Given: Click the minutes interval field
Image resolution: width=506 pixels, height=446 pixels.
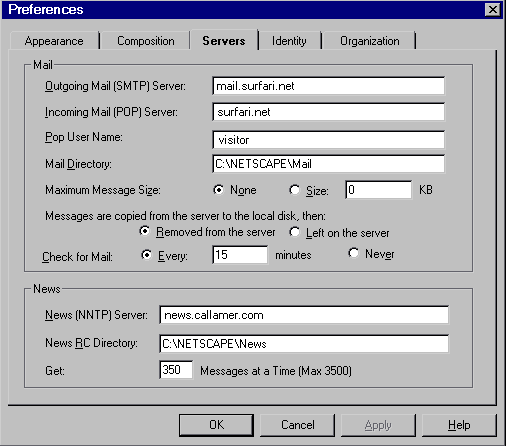Looking at the screenshot, I should pyautogui.click(x=240, y=255).
